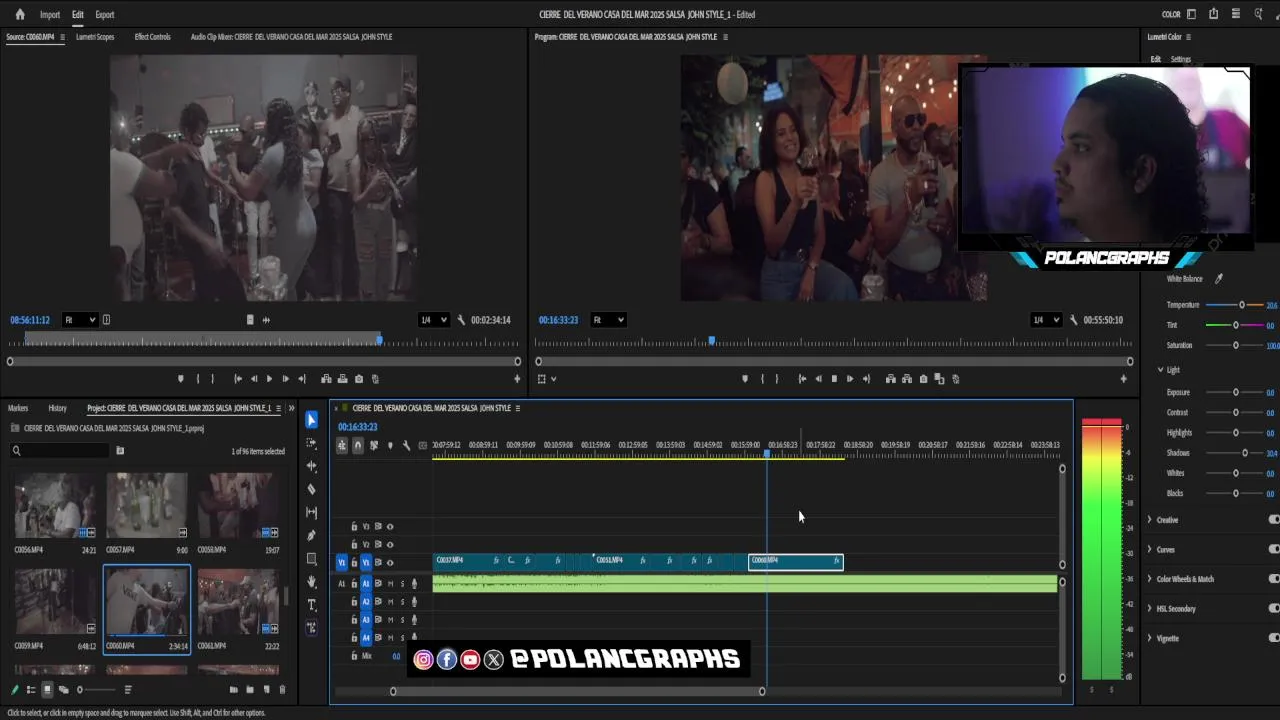Activate the Pen tool

point(311,535)
